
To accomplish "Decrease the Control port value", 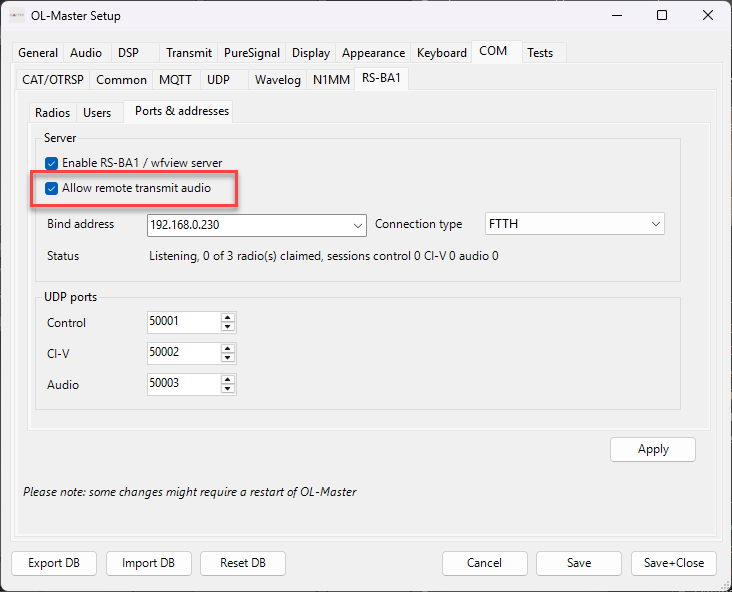I will pyautogui.click(x=228, y=327).
